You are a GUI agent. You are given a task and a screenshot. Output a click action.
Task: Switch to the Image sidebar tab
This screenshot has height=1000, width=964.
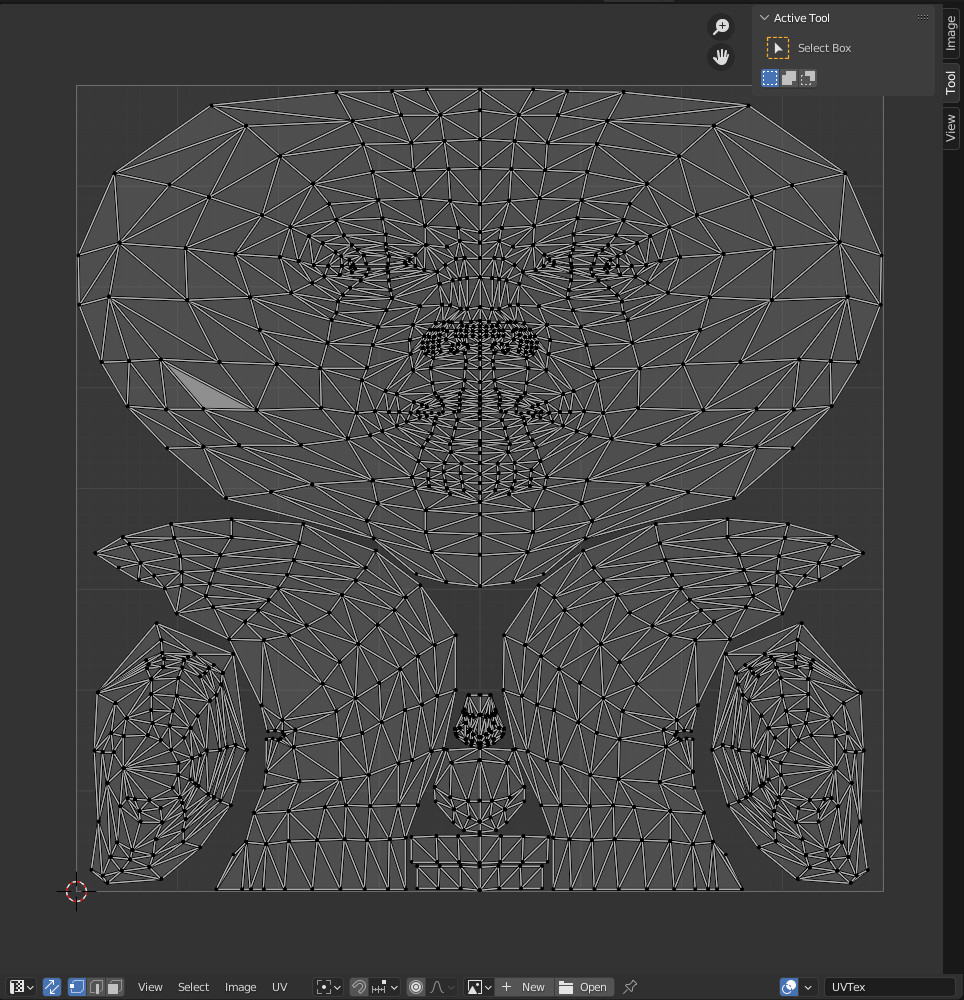(x=951, y=33)
